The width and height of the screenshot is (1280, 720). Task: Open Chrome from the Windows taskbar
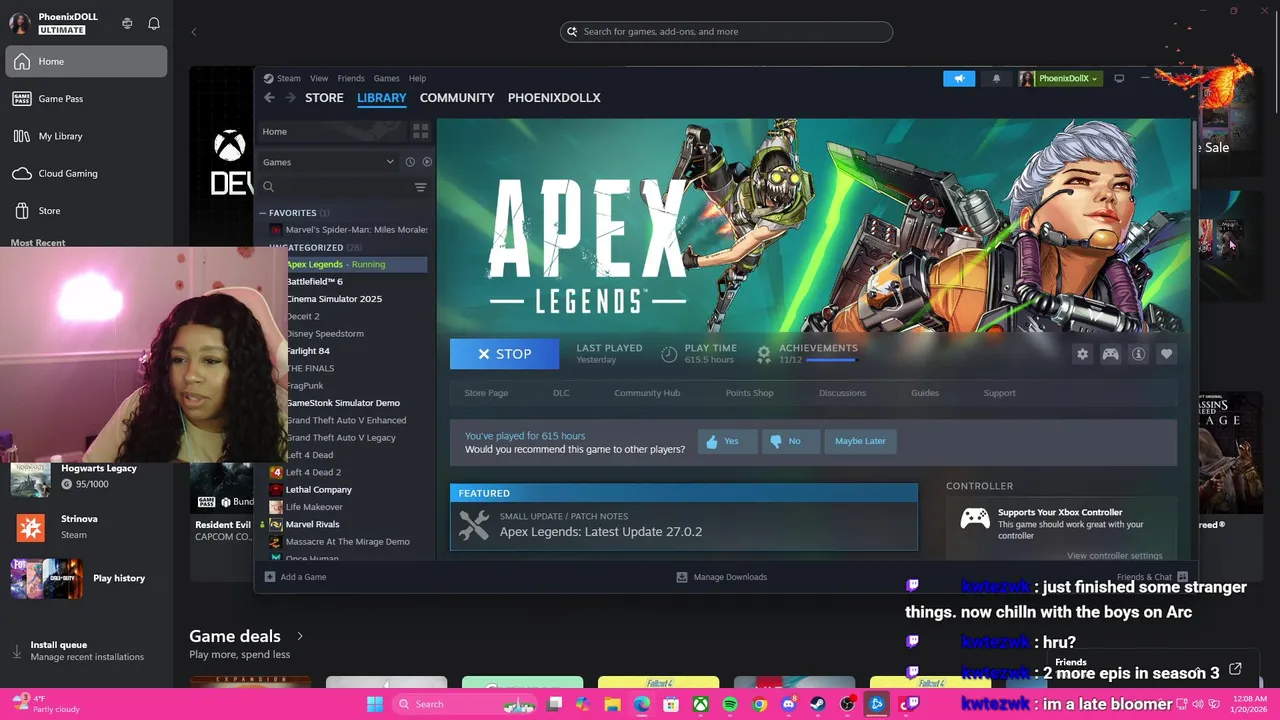[760, 704]
